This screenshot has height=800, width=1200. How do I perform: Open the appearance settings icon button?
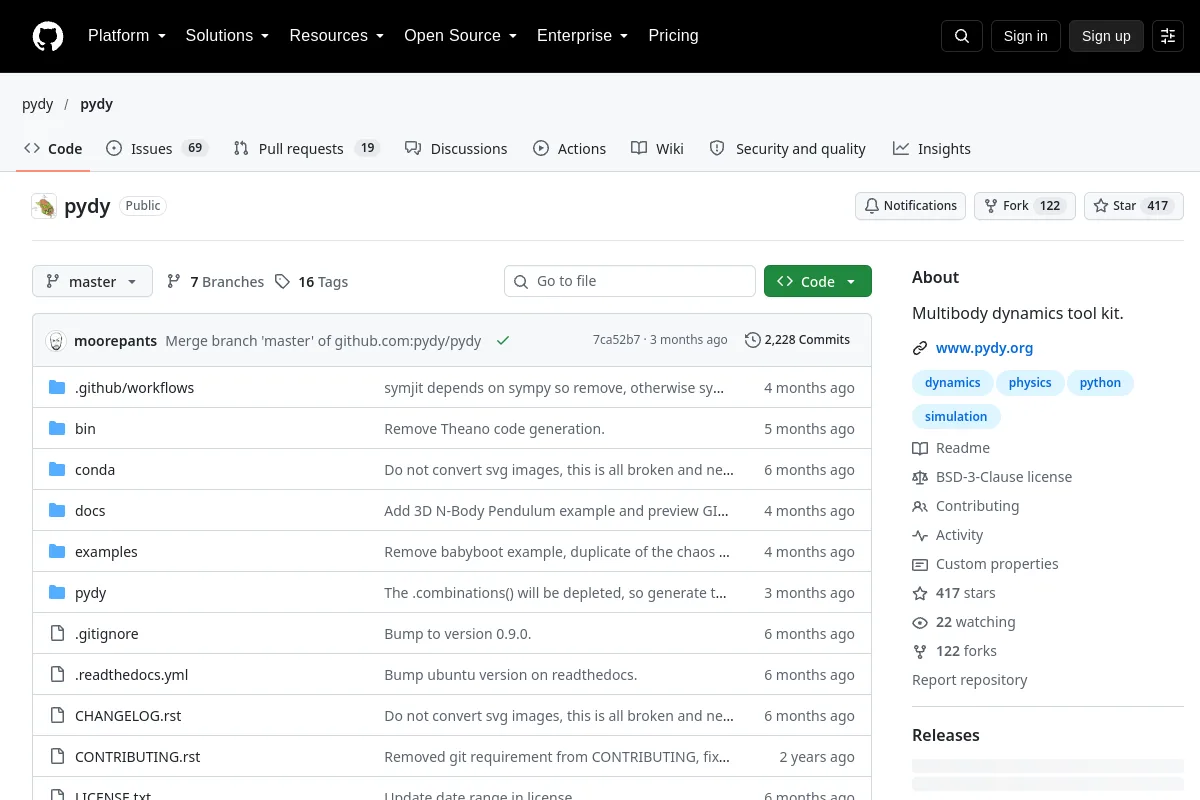[x=1168, y=36]
